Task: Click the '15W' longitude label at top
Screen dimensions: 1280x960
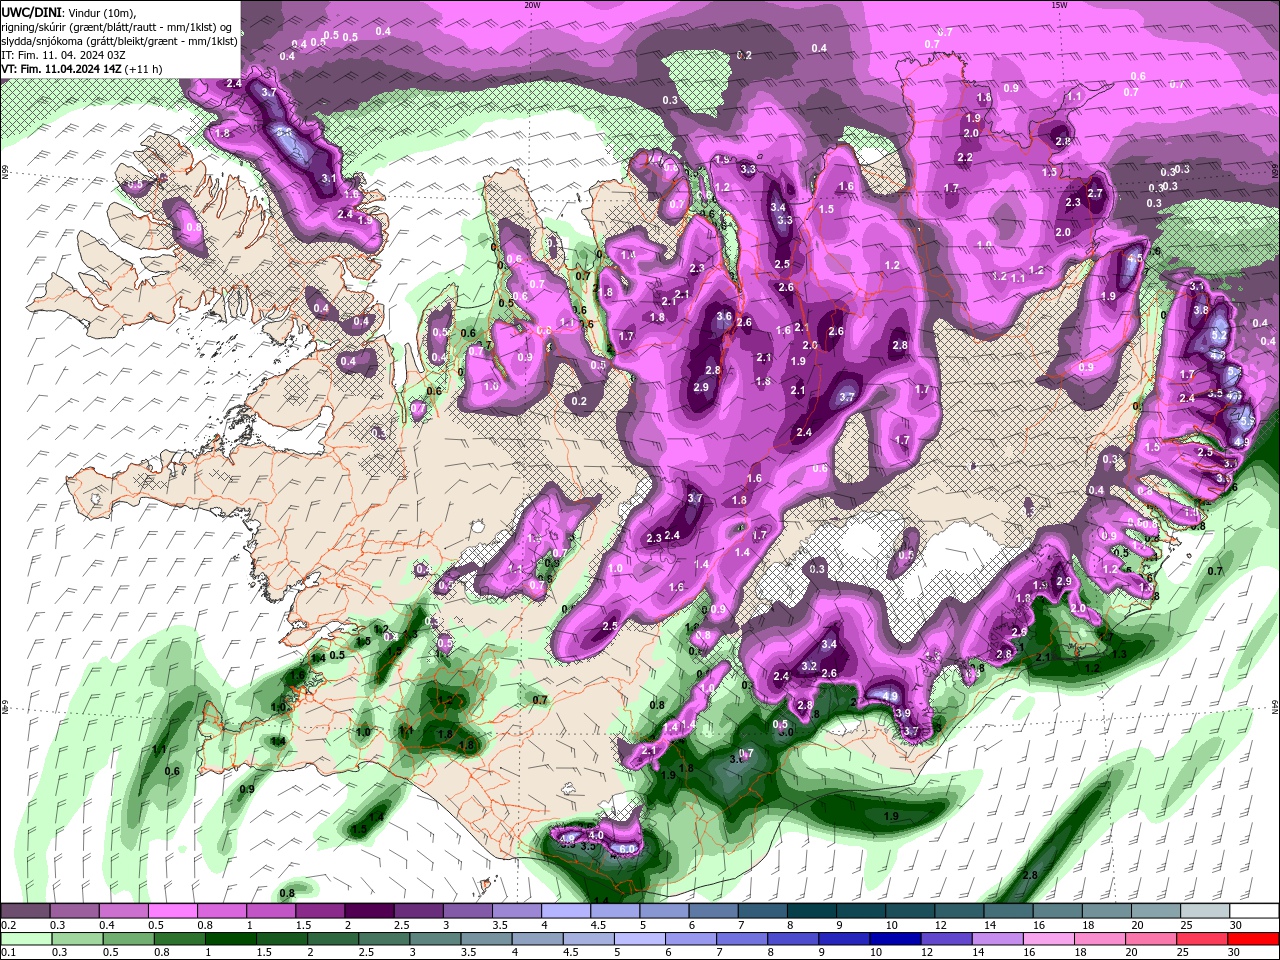Action: [1058, 4]
